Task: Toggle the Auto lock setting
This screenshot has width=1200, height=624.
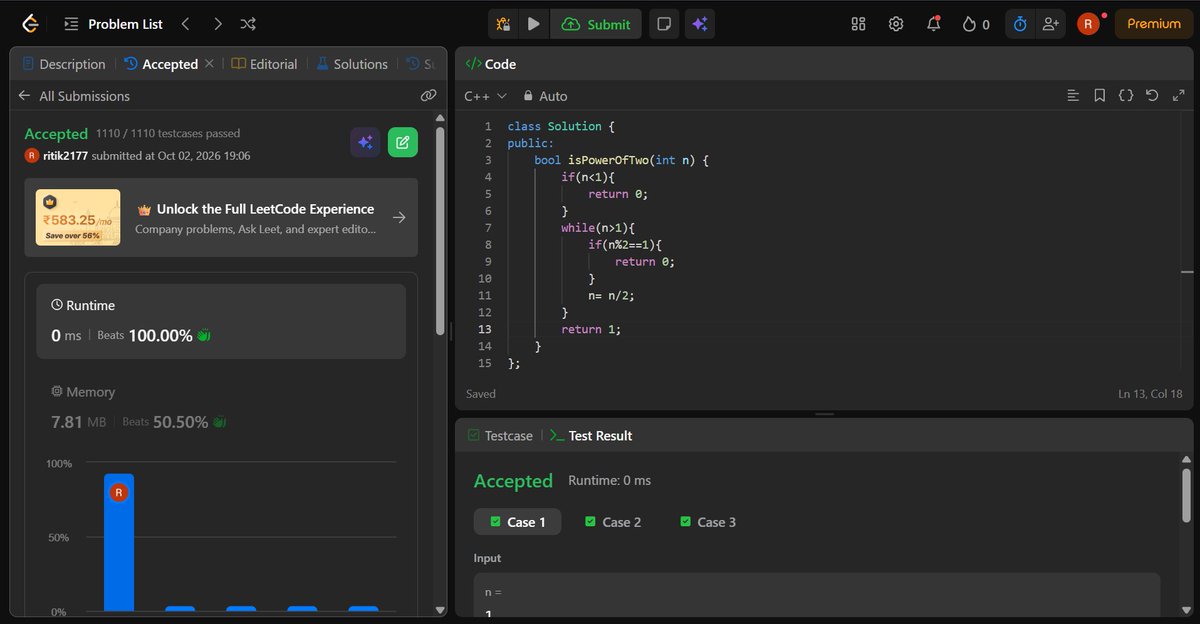Action: coord(545,96)
